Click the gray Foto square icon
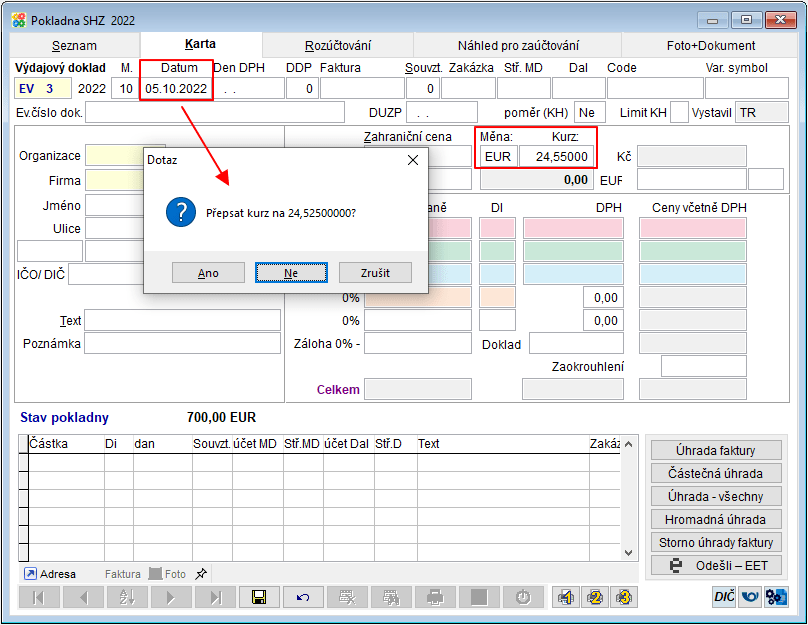808x625 pixels. [155, 573]
